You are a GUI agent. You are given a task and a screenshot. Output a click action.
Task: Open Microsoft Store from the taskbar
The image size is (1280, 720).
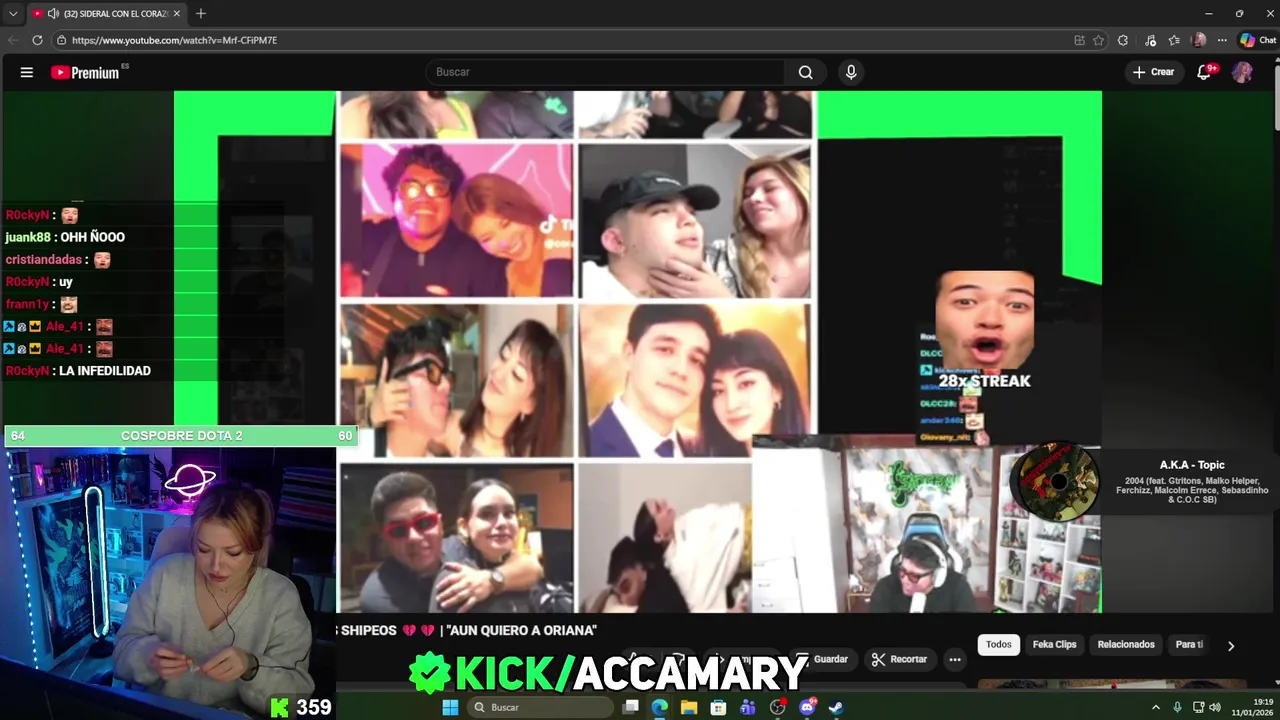[x=718, y=707]
